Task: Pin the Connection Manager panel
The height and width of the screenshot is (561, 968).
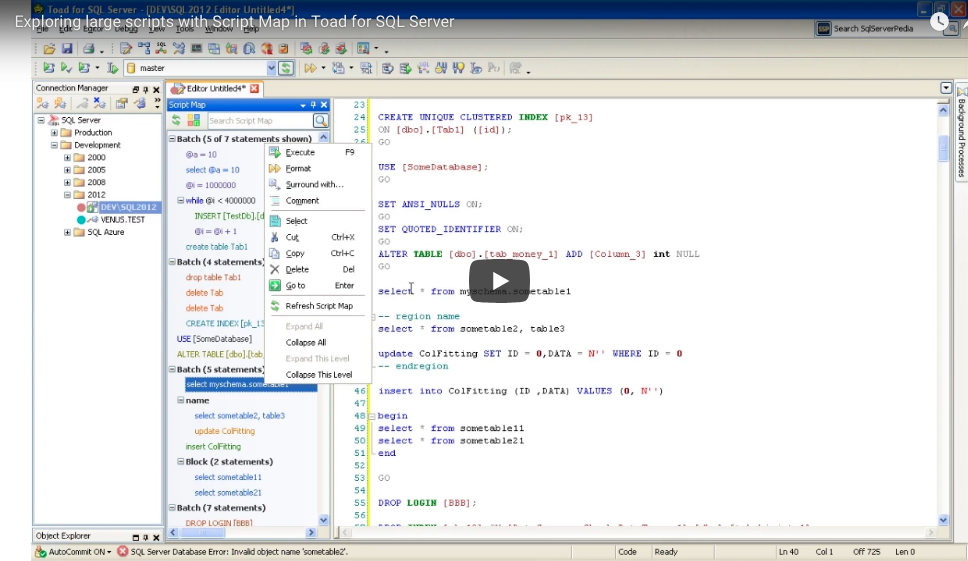Action: click(x=145, y=89)
